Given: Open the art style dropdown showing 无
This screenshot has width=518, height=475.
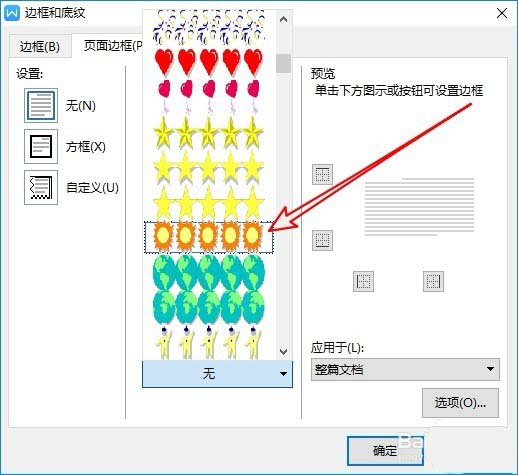Looking at the screenshot, I should (x=217, y=374).
